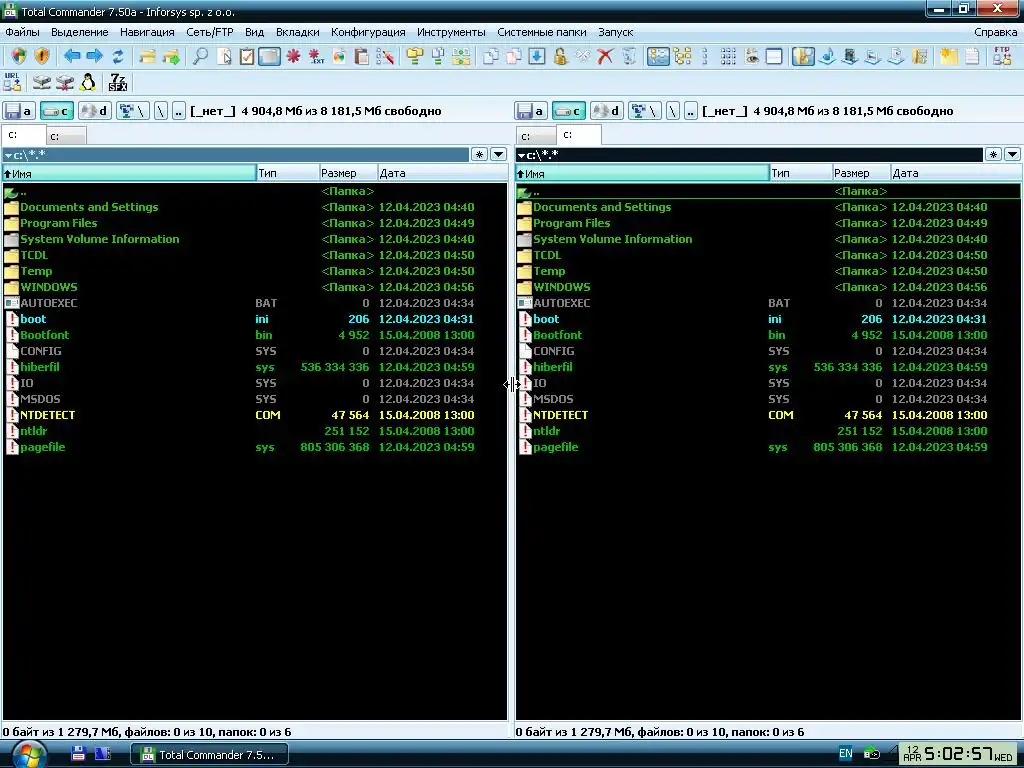Image resolution: width=1024 pixels, height=768 pixels.
Task: Click the floppy disk quick launch icon
Action: tap(78, 754)
